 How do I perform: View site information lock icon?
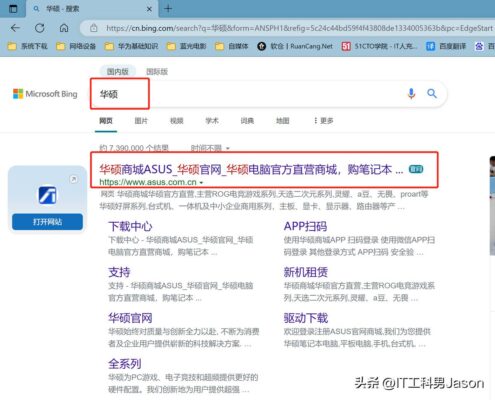94,28
